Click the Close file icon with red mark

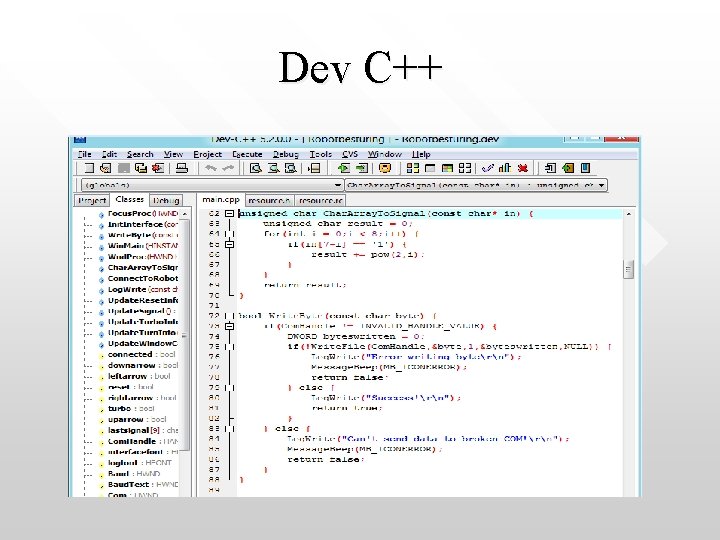tap(158, 168)
